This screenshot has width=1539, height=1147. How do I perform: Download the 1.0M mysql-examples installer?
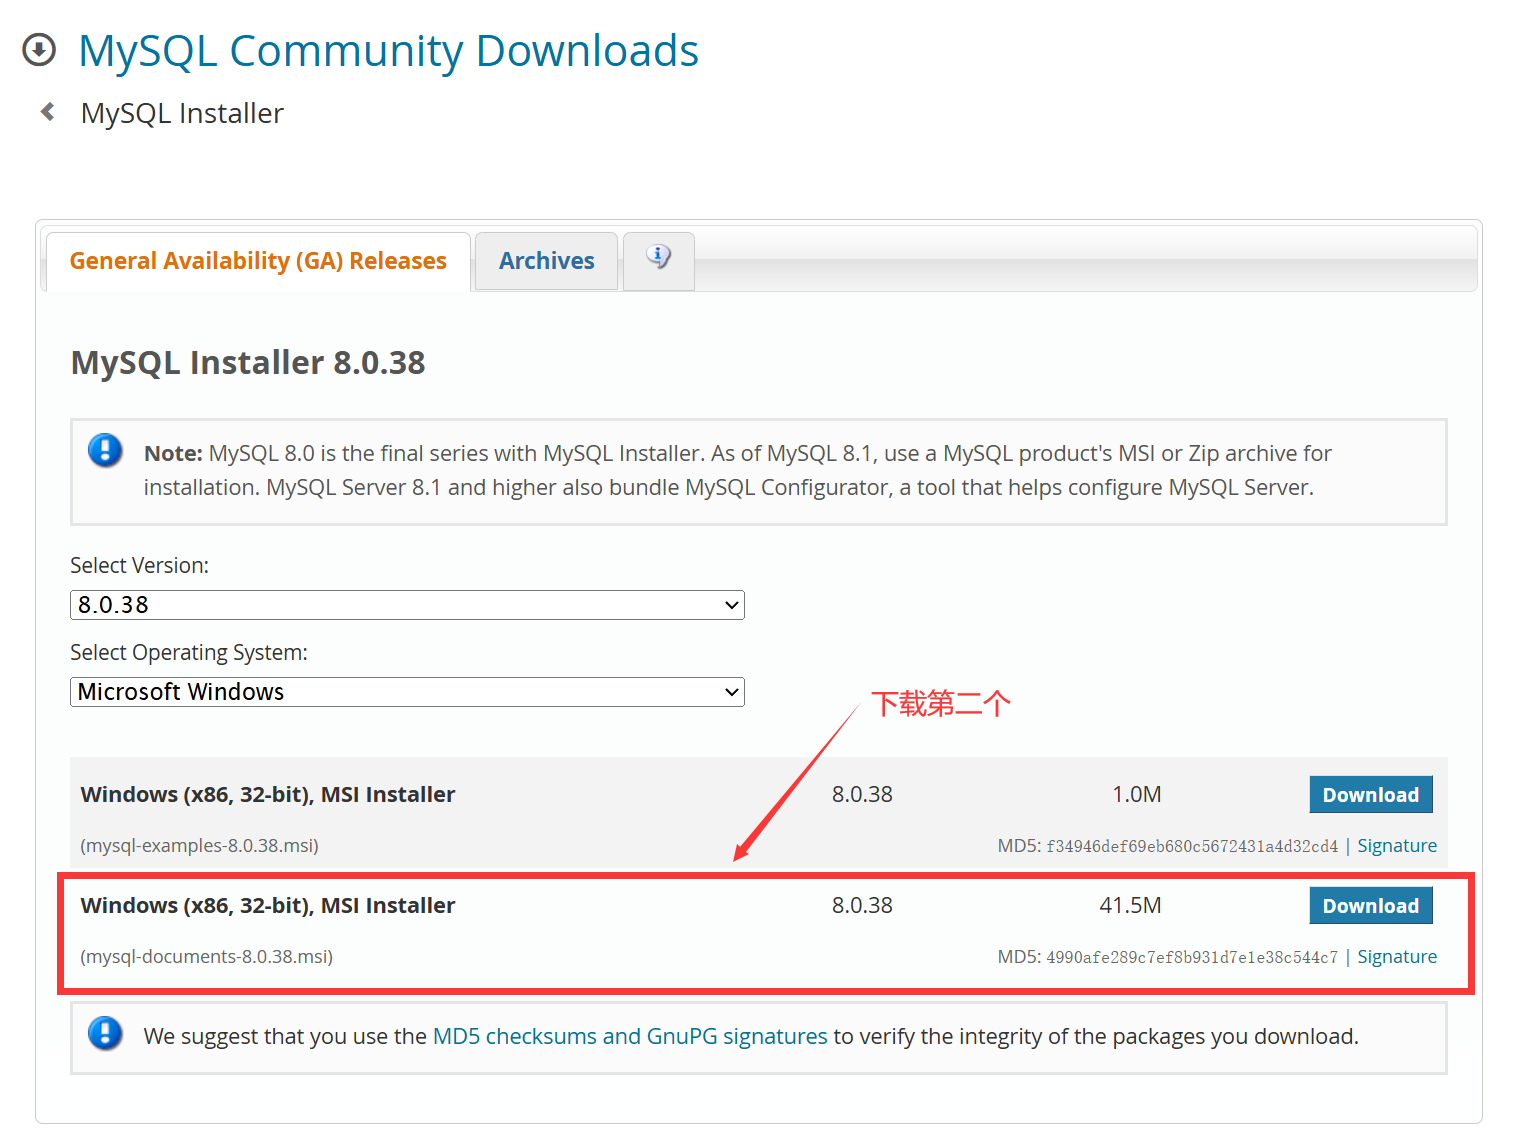coord(1371,795)
